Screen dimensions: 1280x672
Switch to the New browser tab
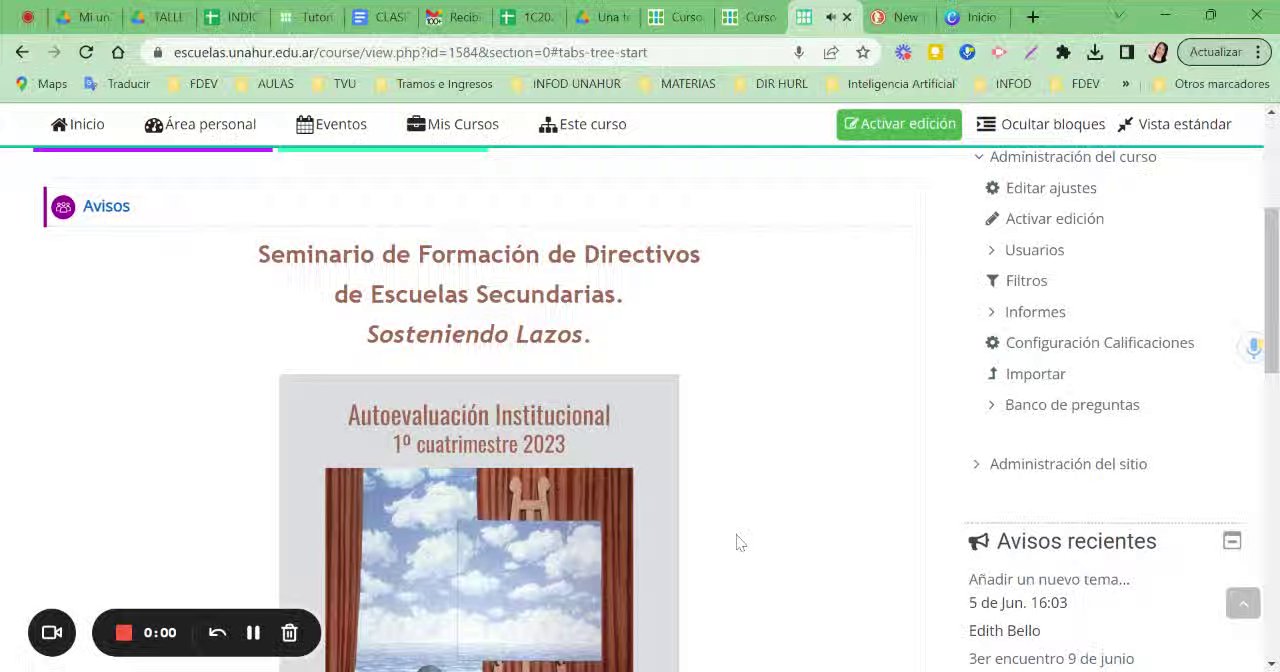(x=901, y=17)
